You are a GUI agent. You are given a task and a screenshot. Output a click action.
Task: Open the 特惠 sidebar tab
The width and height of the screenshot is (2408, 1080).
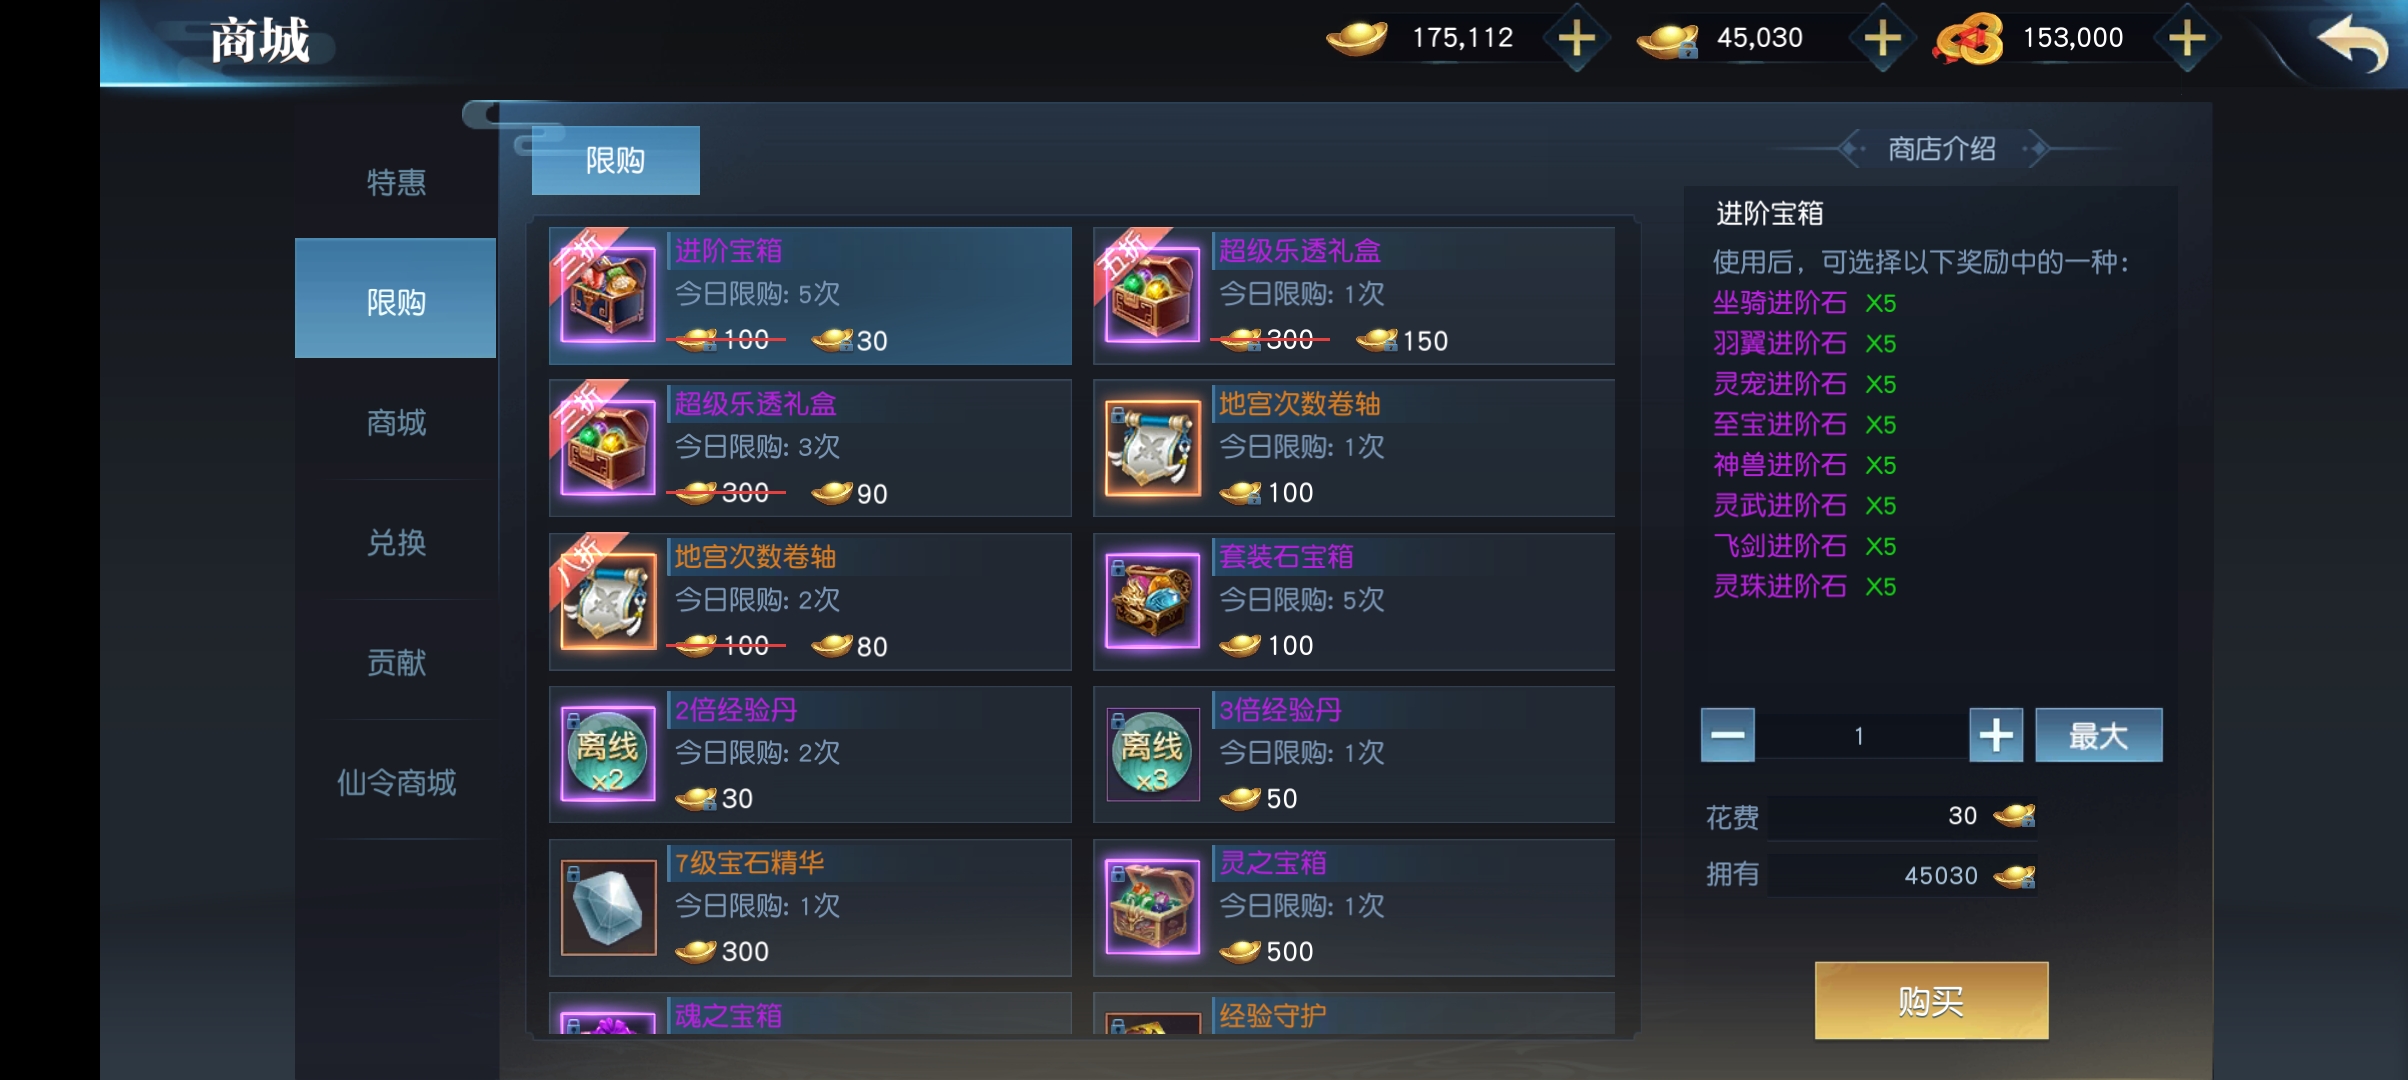coord(396,182)
